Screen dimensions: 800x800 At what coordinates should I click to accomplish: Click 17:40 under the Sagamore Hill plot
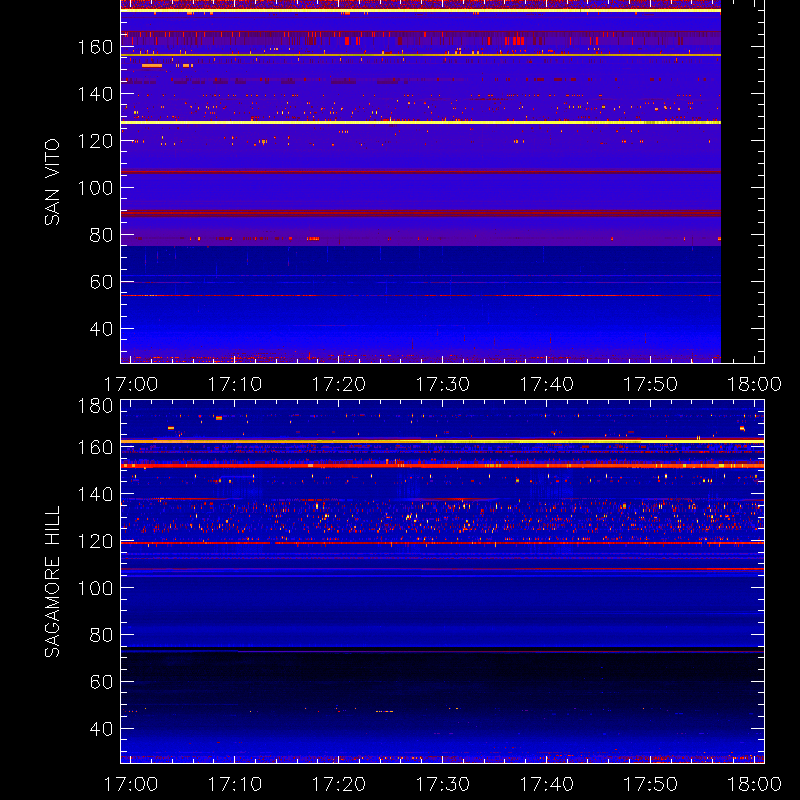point(547,784)
